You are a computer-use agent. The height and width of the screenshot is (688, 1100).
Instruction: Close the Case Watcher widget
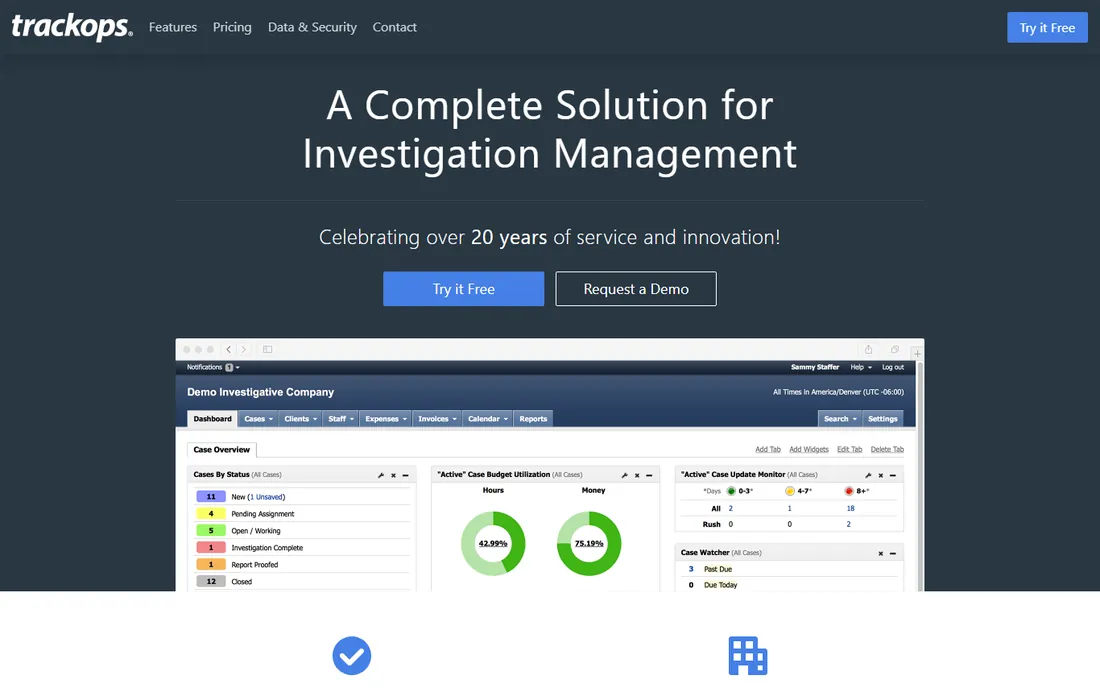pos(880,553)
